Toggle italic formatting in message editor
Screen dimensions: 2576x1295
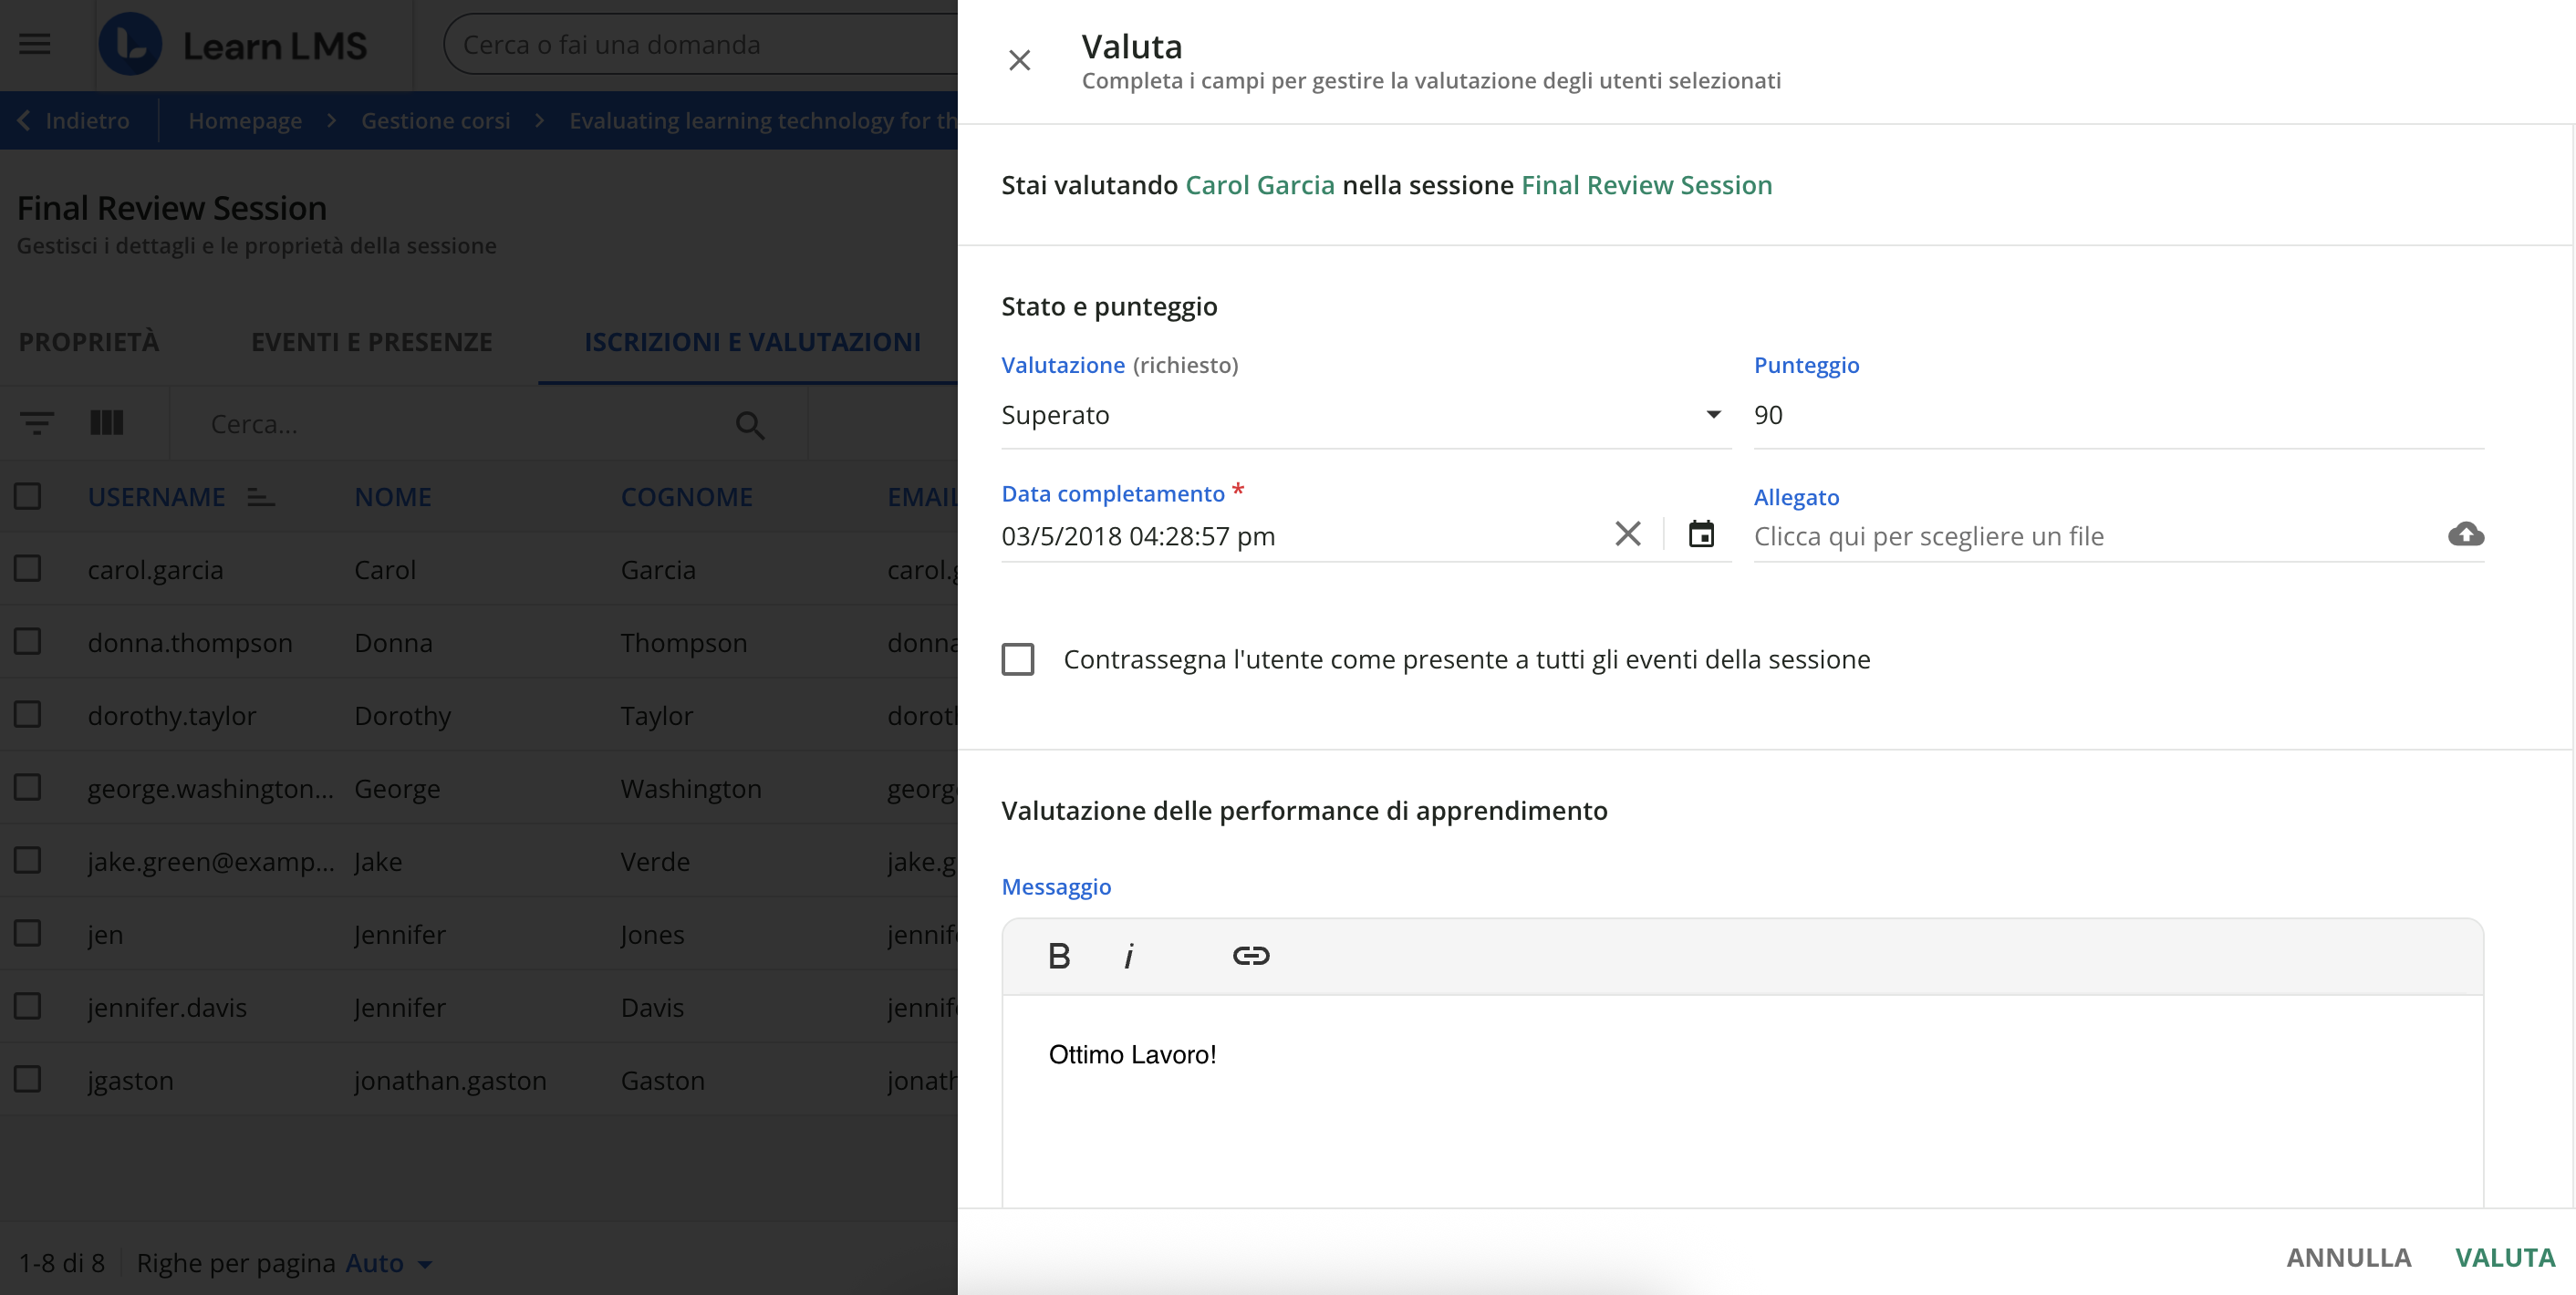tap(1129, 956)
